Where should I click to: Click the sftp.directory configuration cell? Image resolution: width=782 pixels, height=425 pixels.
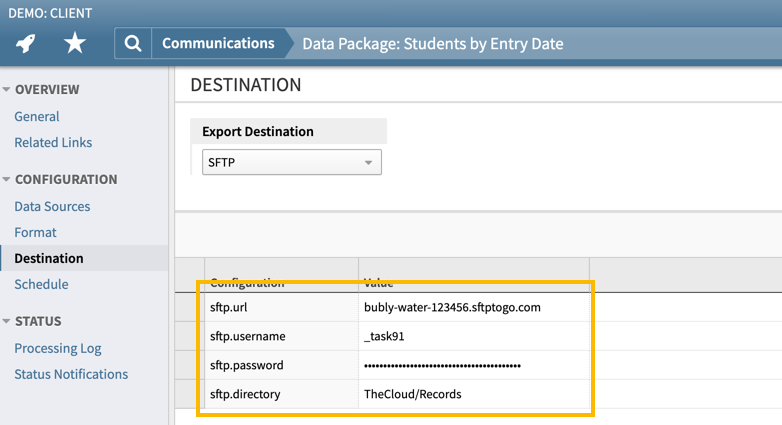(x=281, y=394)
